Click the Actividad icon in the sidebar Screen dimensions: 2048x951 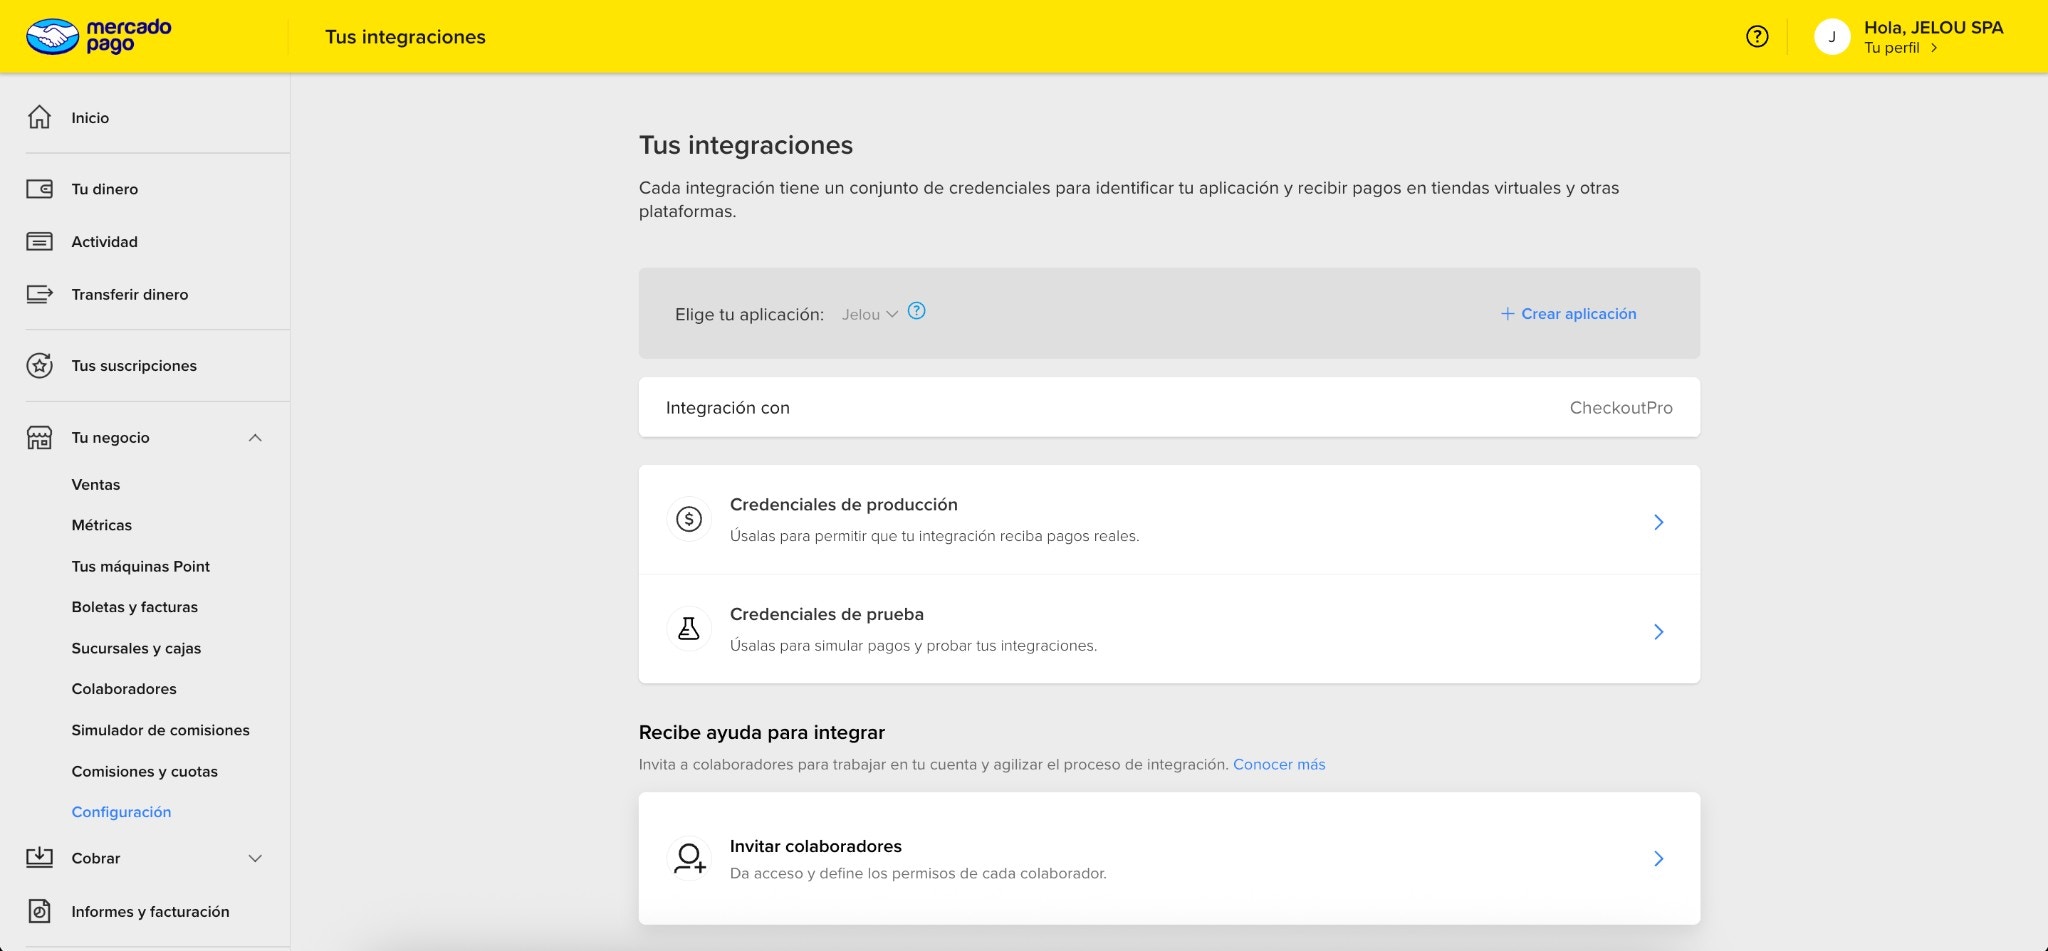[38, 241]
